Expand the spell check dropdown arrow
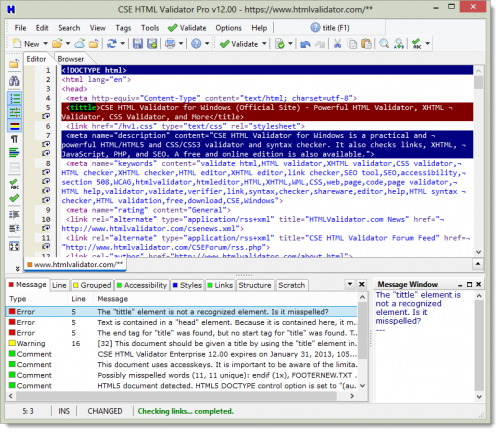Screen dimensions: 500x433 pos(427,44)
